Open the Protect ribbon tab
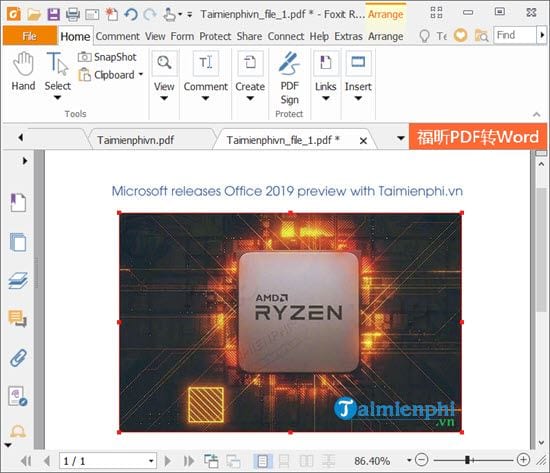 (215, 36)
